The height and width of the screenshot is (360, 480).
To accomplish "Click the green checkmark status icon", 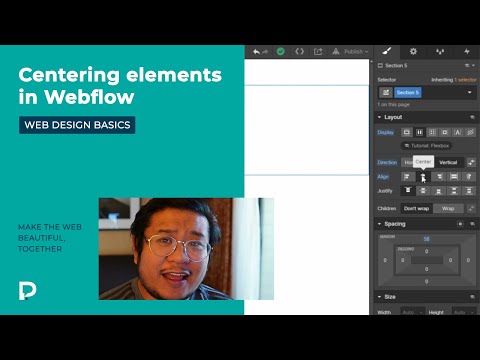I will tap(281, 52).
